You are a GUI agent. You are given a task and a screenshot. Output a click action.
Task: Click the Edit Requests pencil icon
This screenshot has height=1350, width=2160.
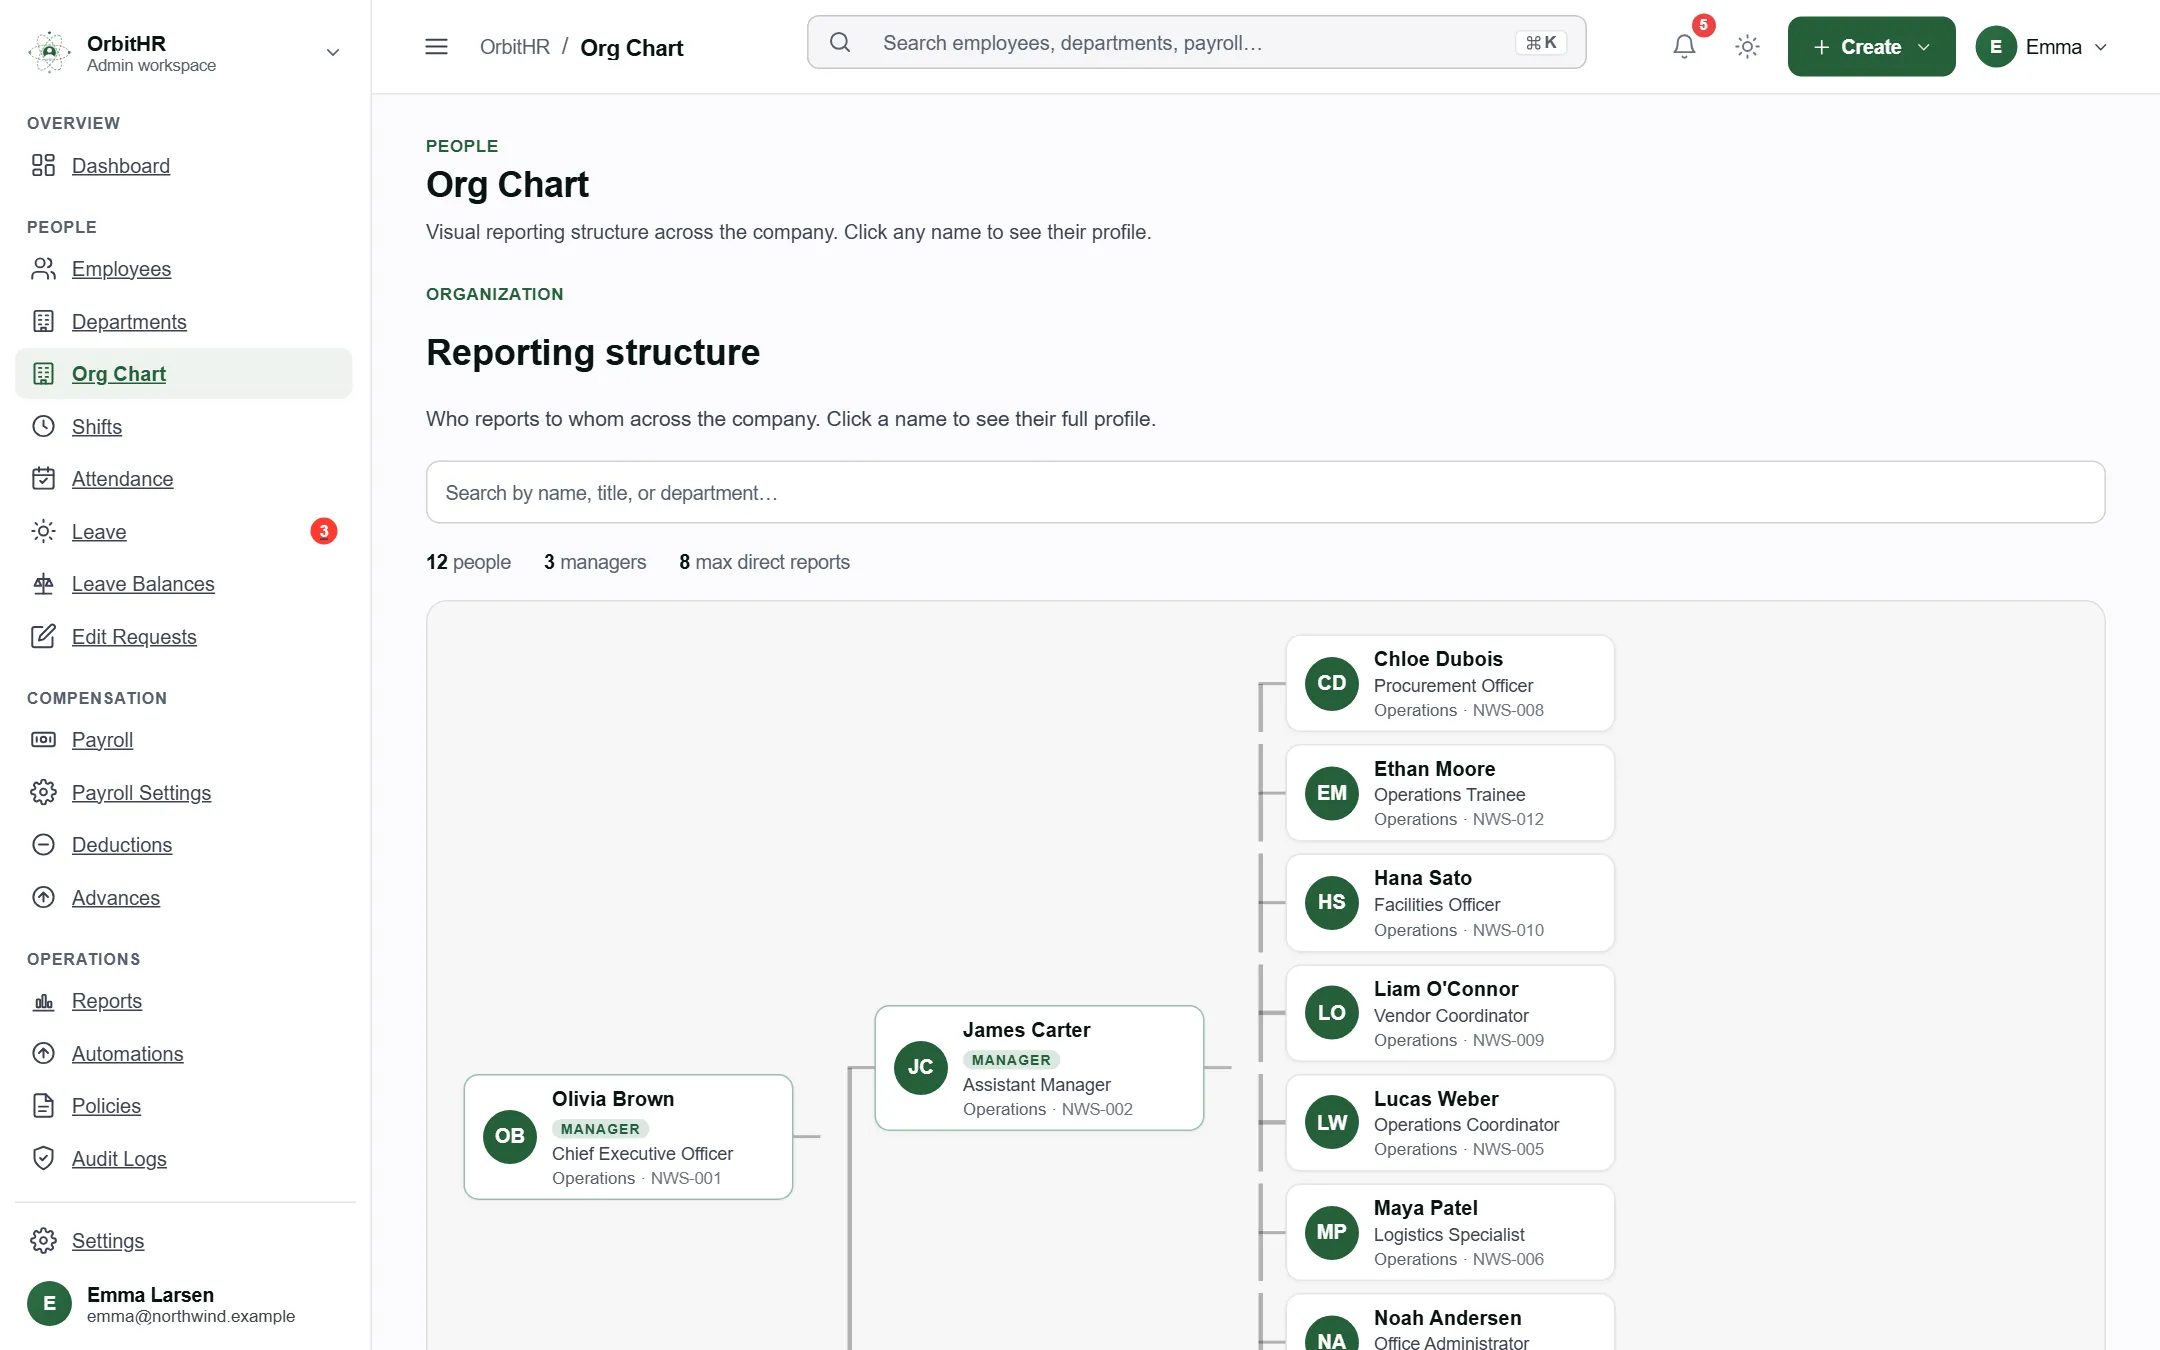pos(43,636)
